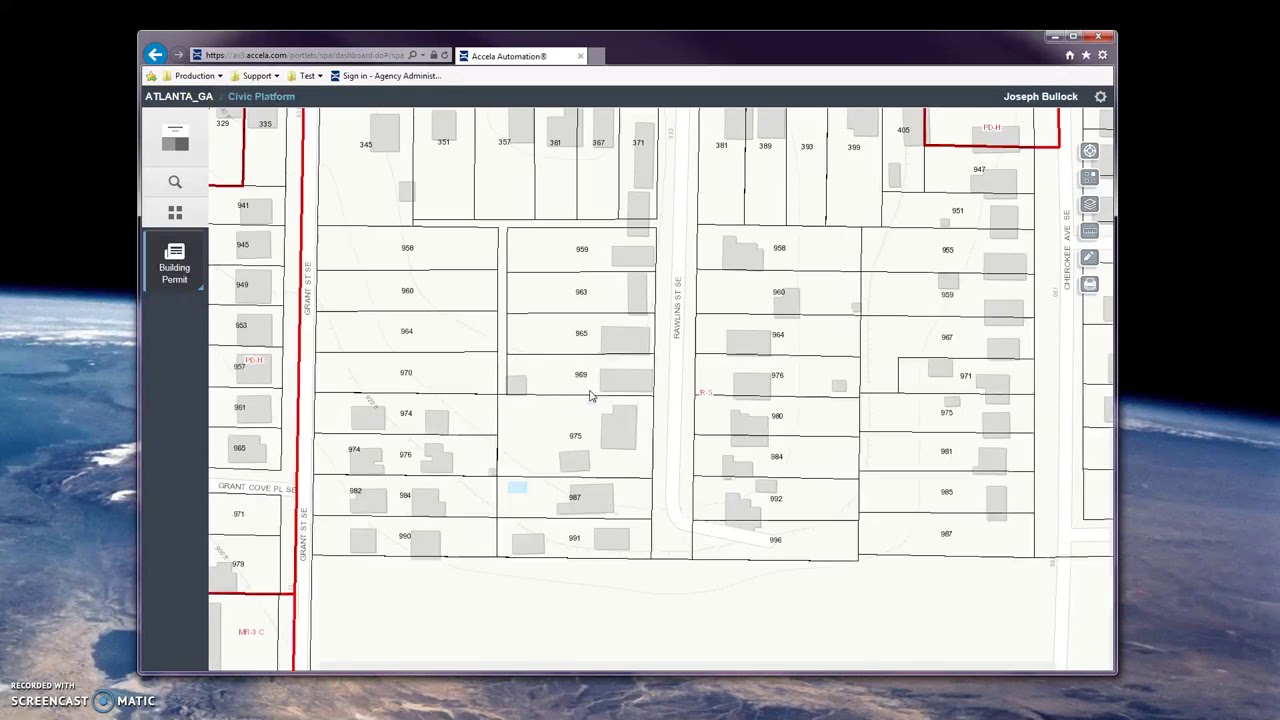The height and width of the screenshot is (720, 1280).
Task: Click parcel 996 on the map
Action: click(x=775, y=540)
